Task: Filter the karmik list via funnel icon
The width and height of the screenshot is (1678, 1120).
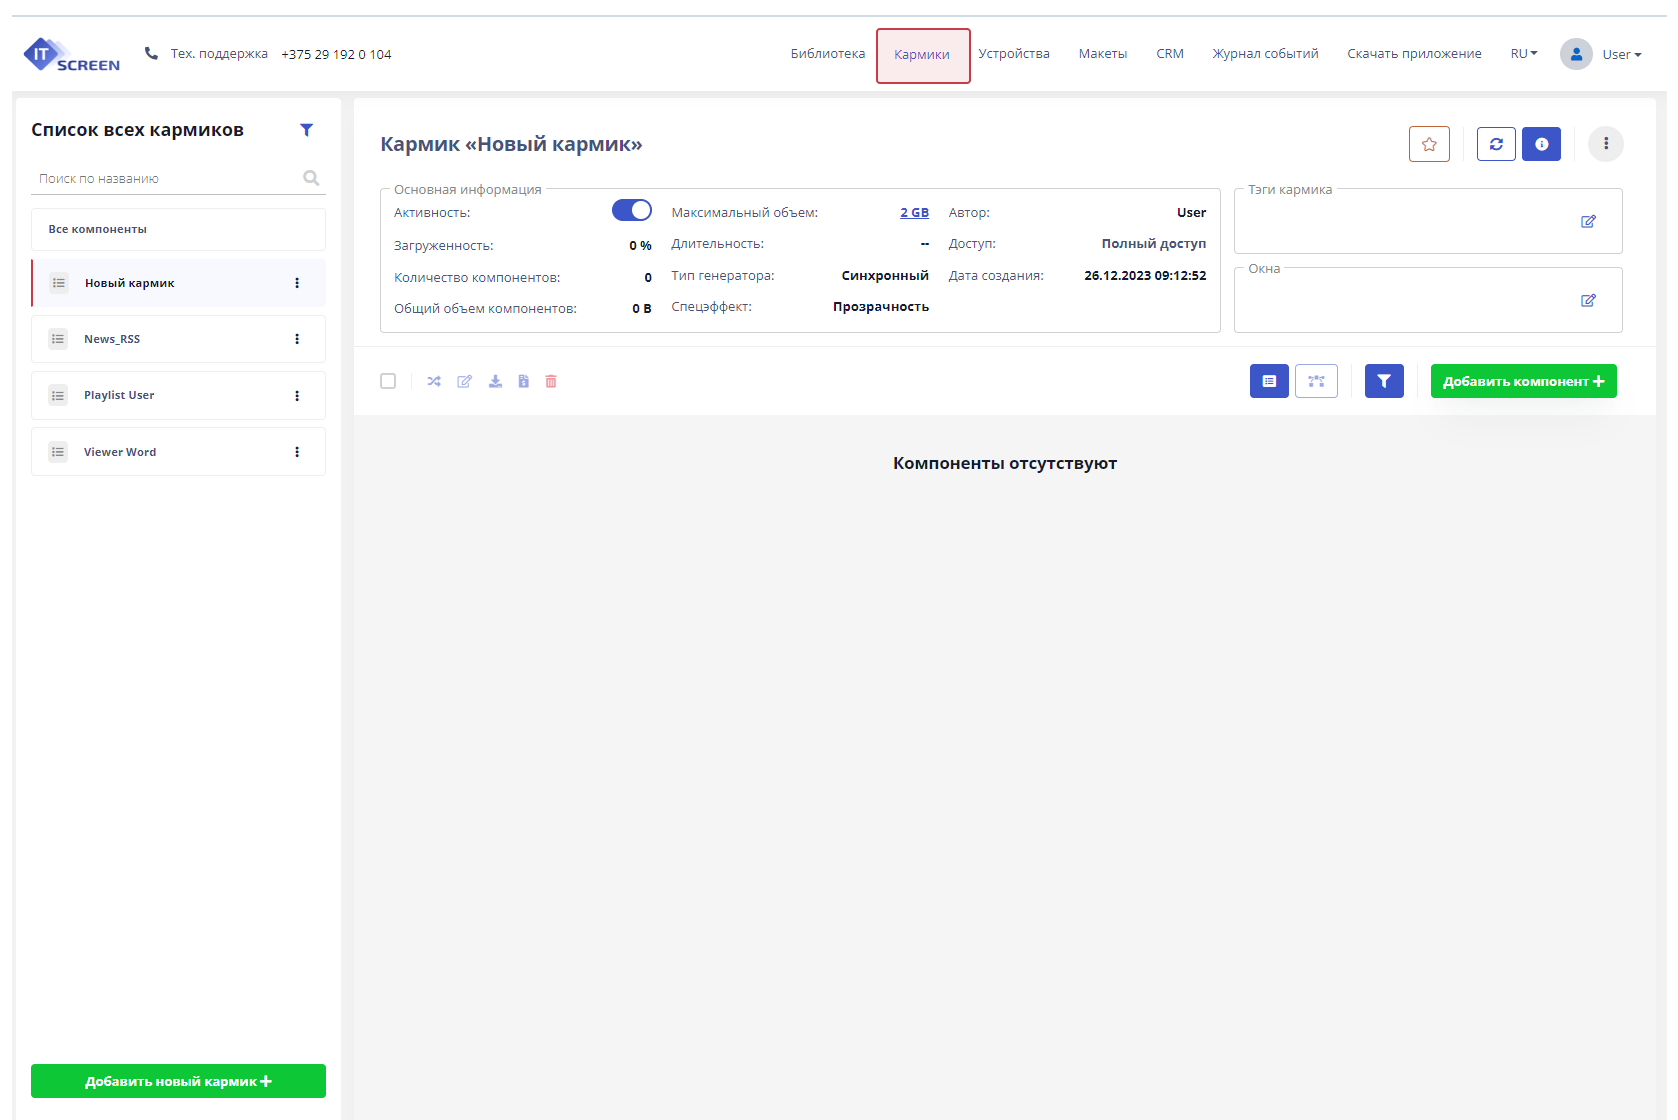Action: pos(307,130)
